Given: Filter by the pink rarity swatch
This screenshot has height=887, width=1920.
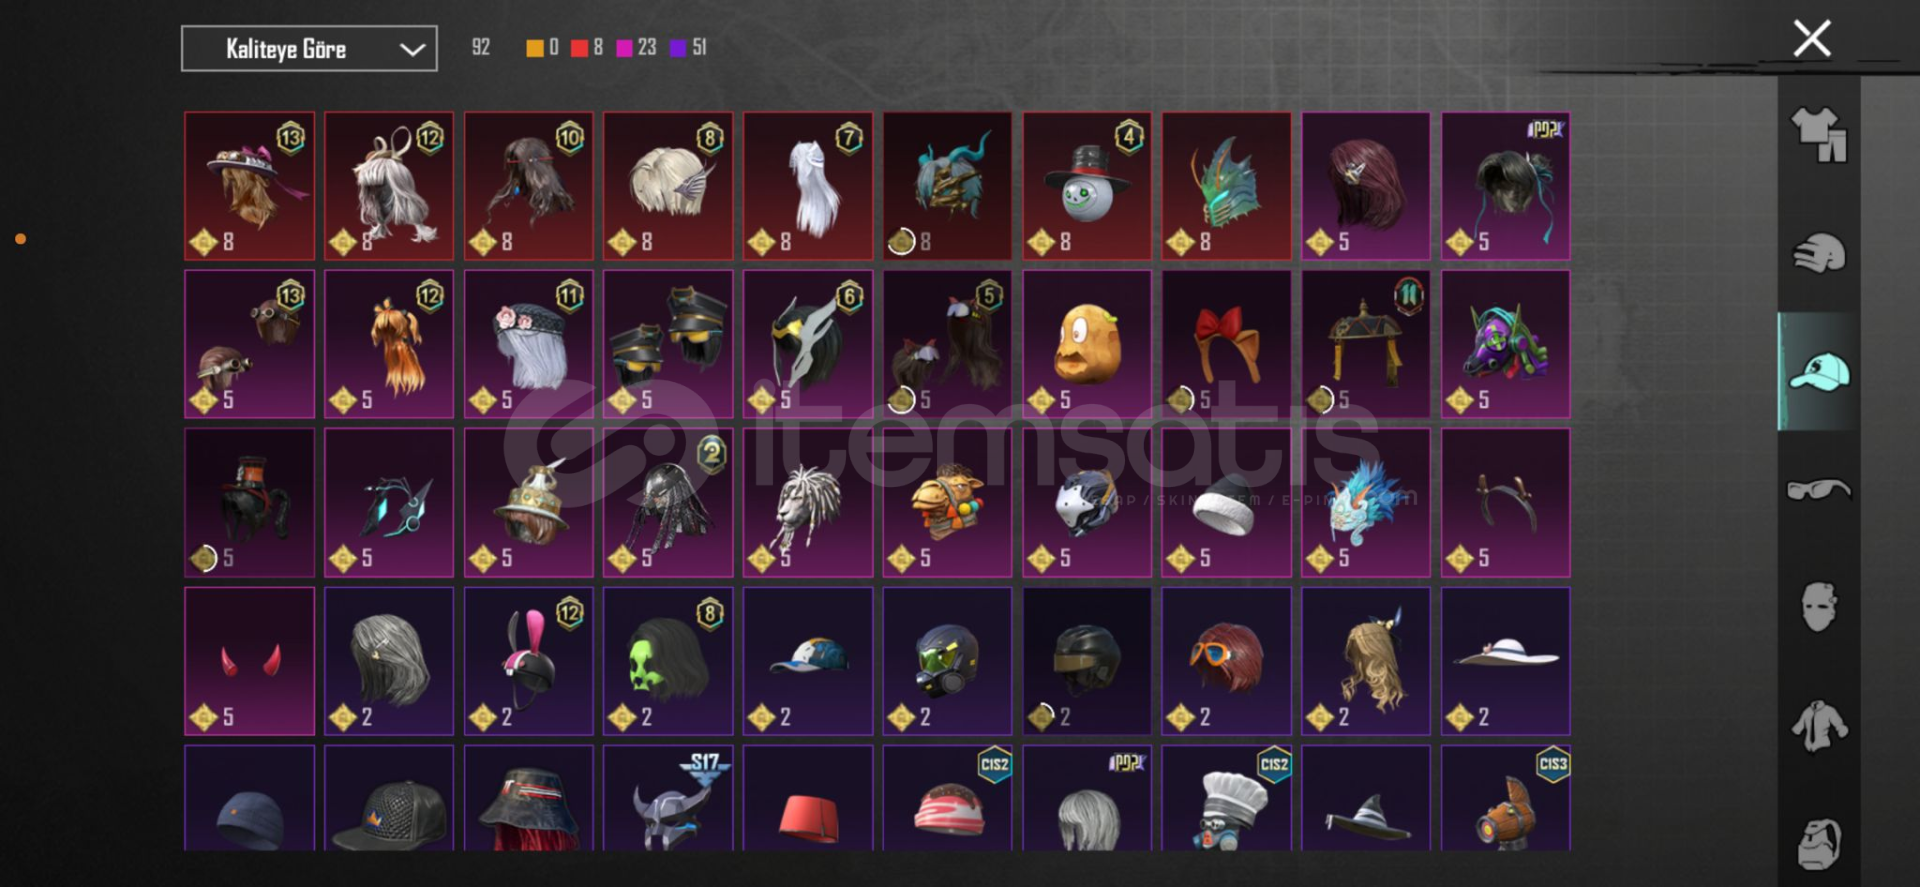Looking at the screenshot, I should click(x=624, y=47).
